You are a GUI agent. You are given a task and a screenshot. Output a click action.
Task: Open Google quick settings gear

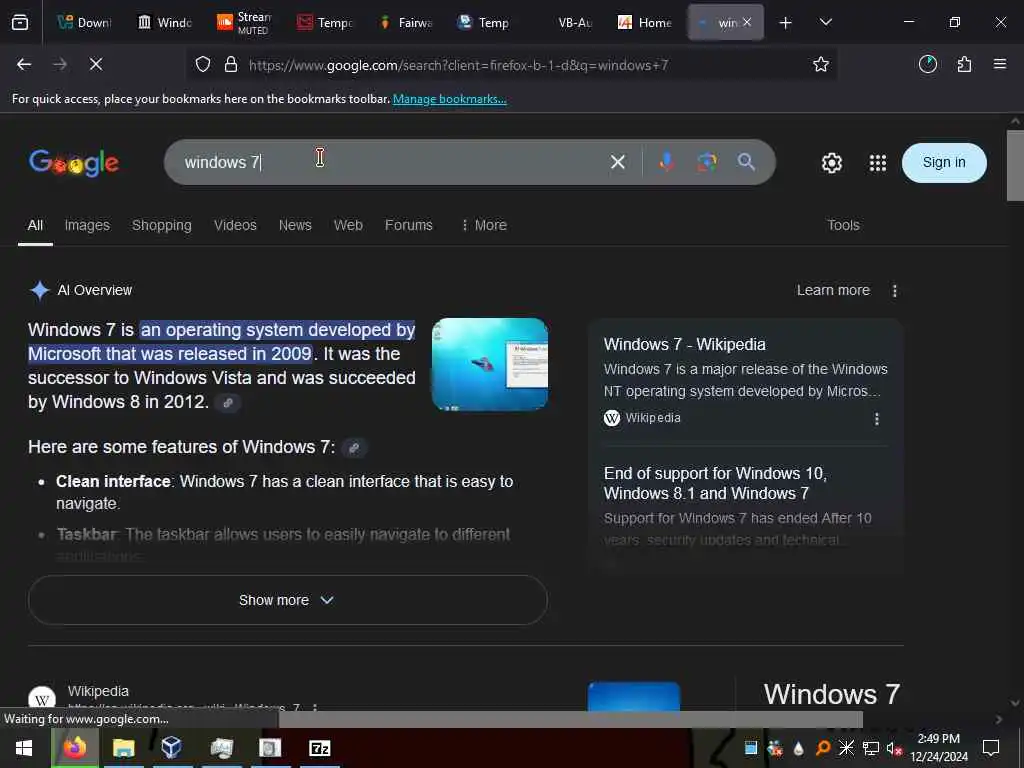pyautogui.click(x=831, y=163)
